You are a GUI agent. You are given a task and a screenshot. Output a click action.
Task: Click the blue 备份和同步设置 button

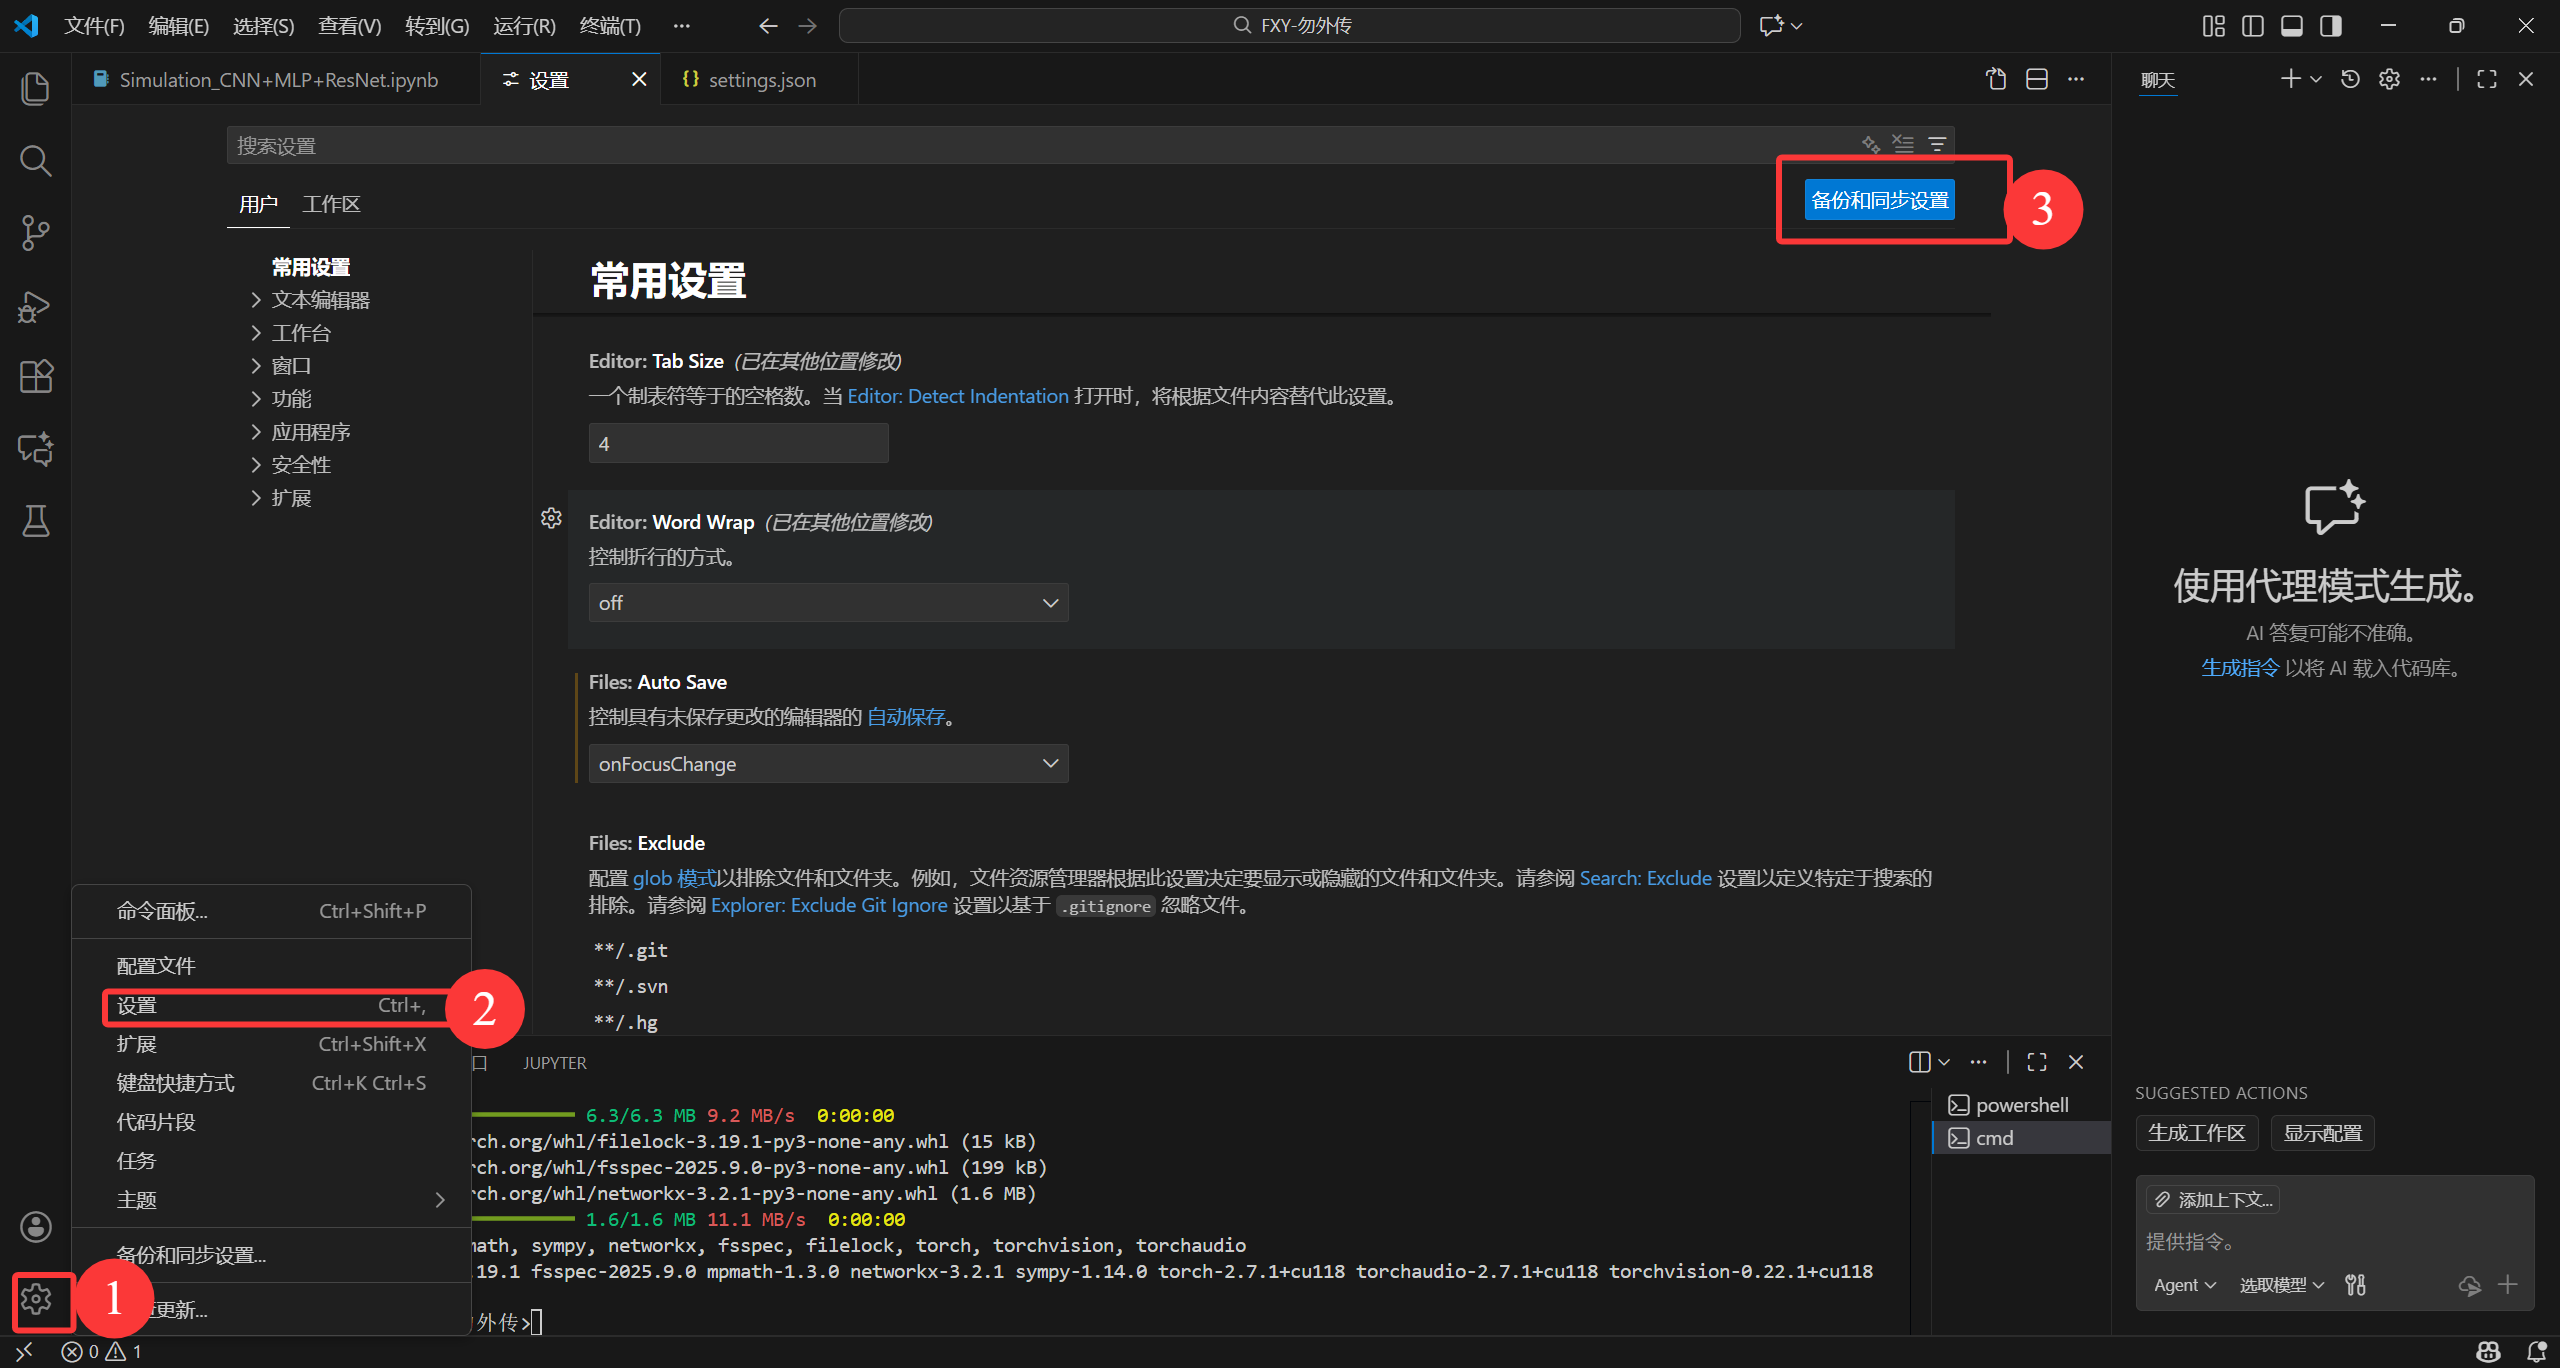tap(1879, 200)
